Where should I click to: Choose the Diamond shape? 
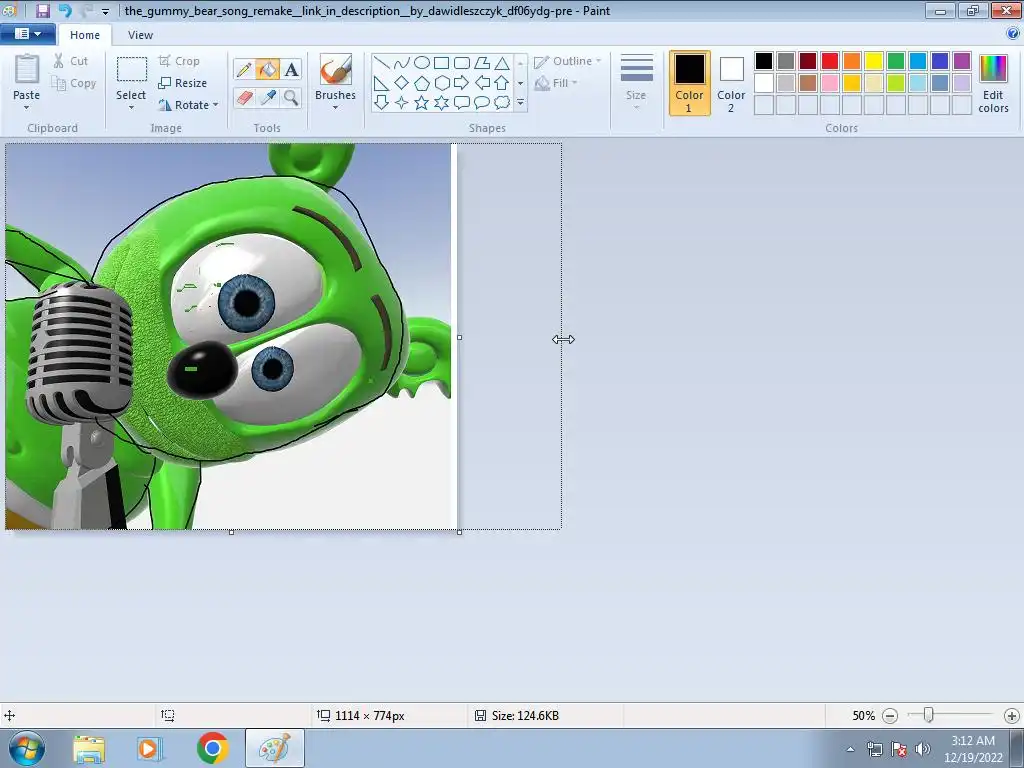point(402,83)
